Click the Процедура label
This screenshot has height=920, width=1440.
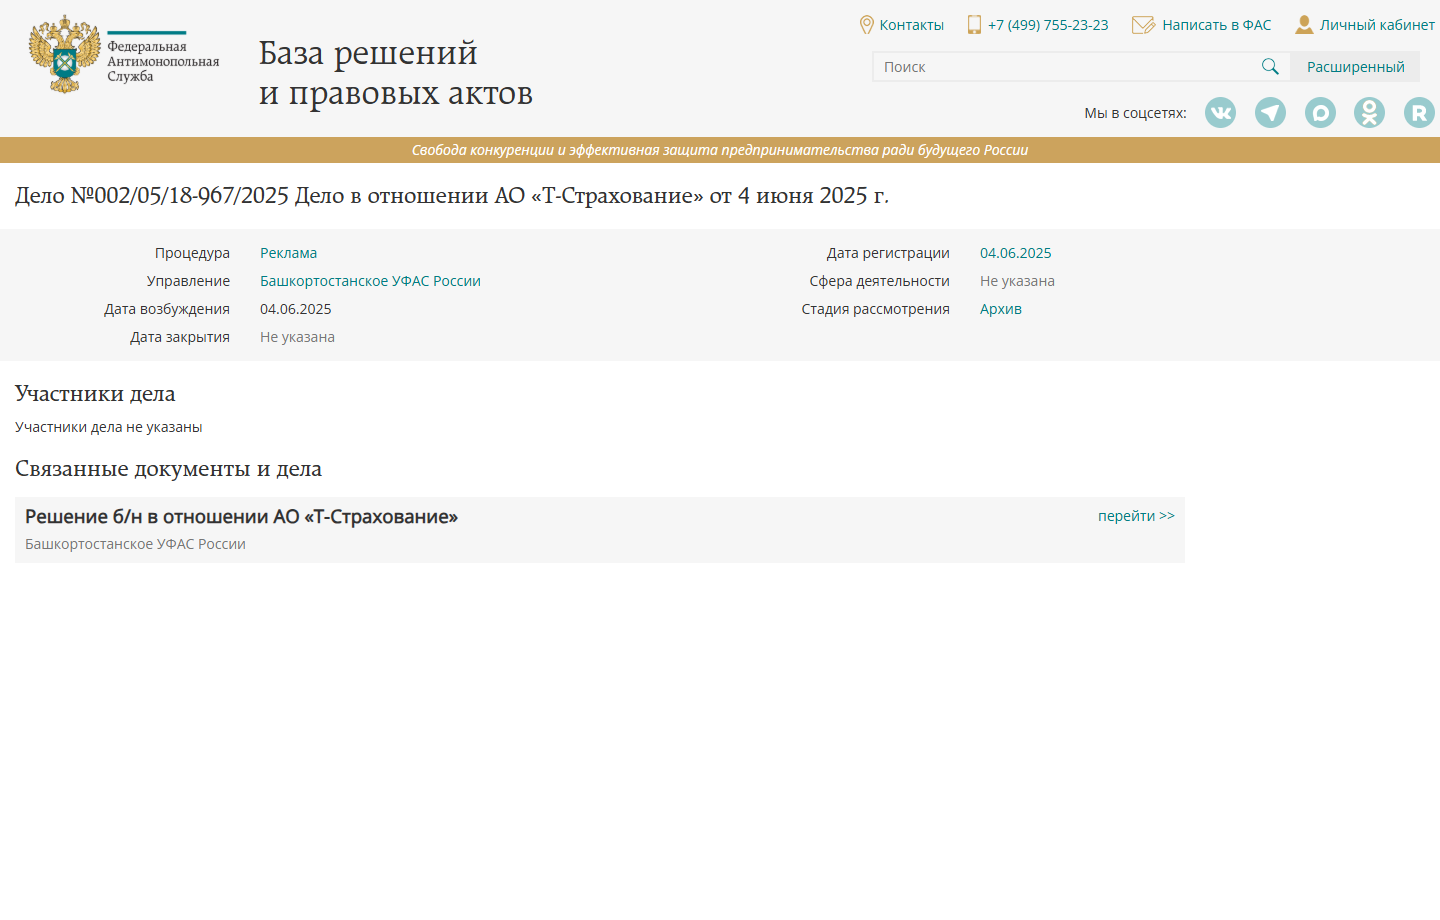point(192,253)
